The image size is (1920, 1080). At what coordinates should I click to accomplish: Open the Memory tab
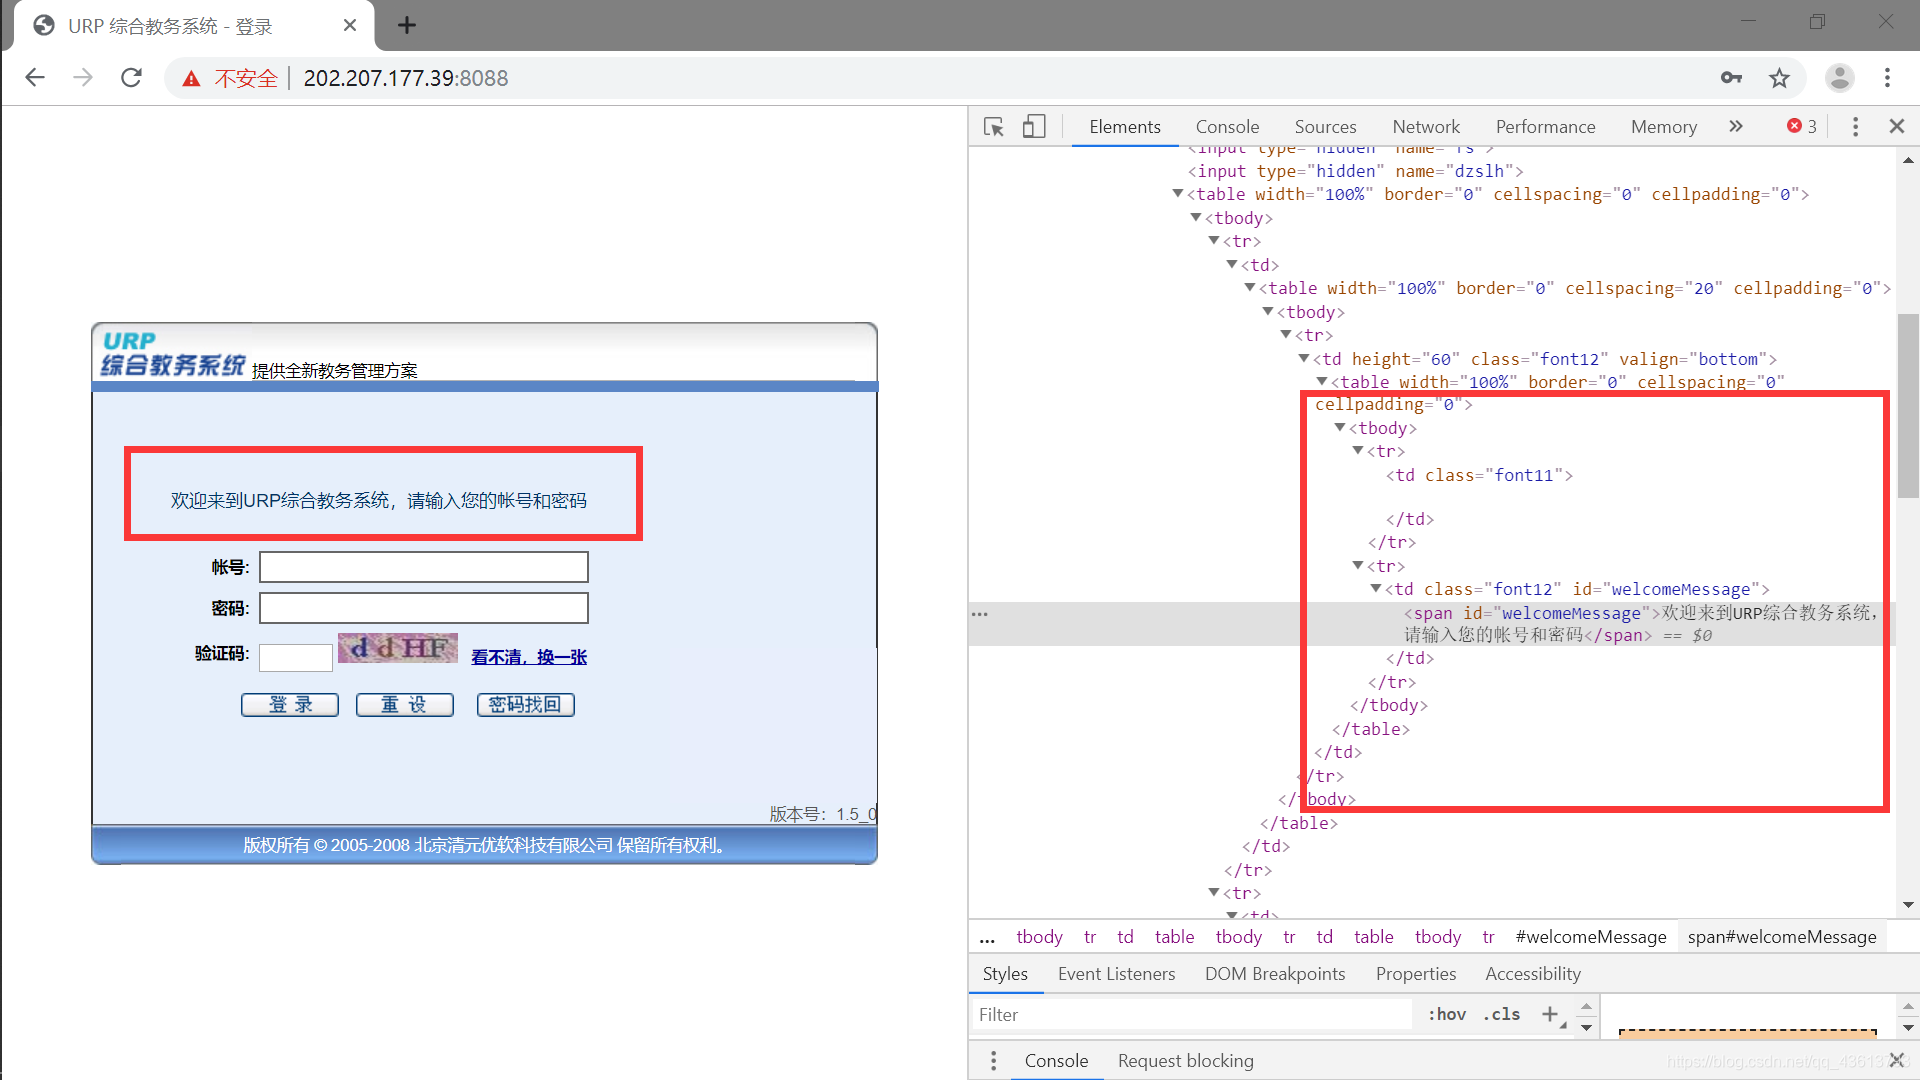tap(1664, 127)
